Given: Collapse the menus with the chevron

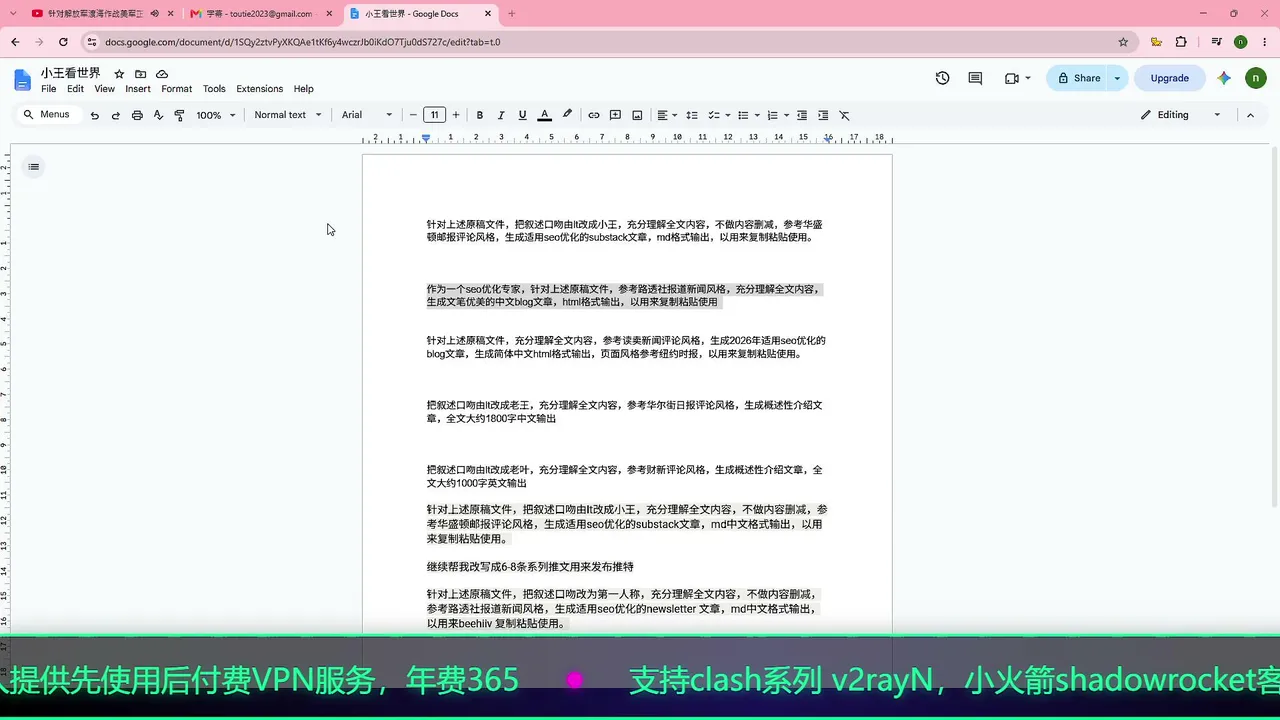Looking at the screenshot, I should pos(1250,115).
